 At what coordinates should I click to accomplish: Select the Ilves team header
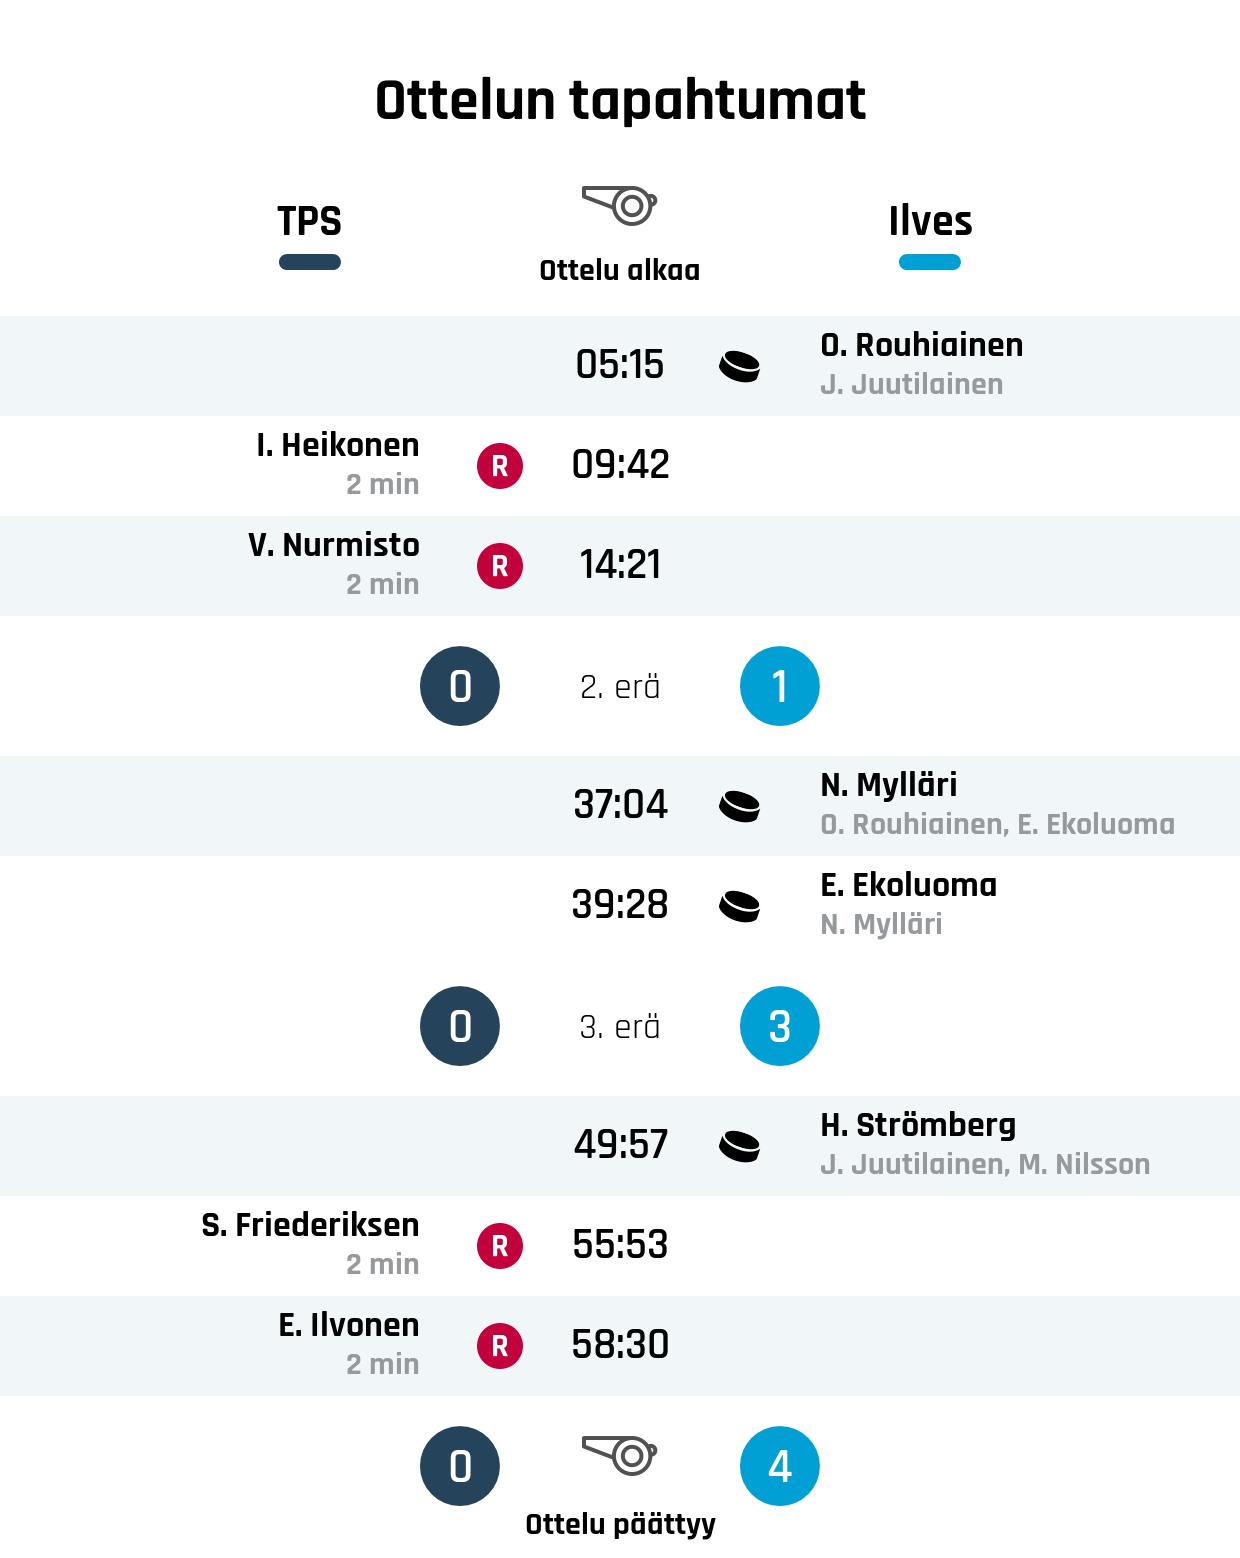(x=930, y=222)
